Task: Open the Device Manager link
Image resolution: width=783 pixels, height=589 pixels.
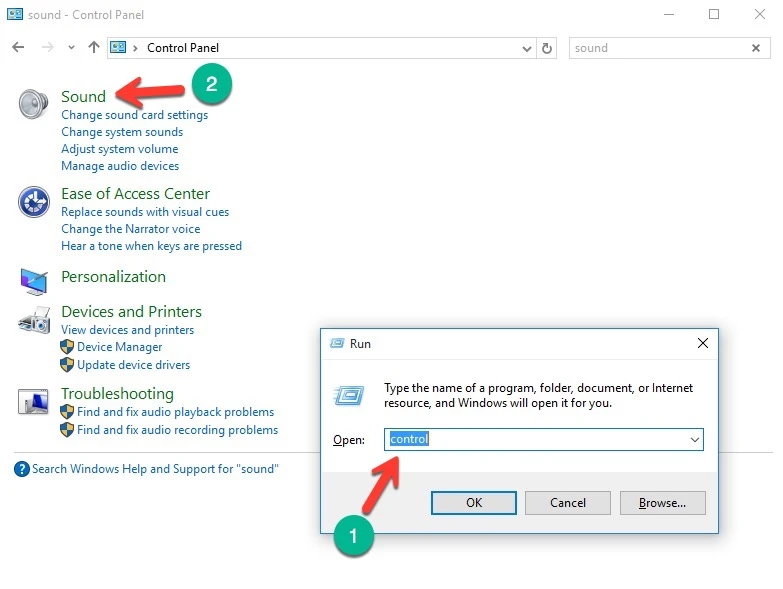Action: [119, 347]
